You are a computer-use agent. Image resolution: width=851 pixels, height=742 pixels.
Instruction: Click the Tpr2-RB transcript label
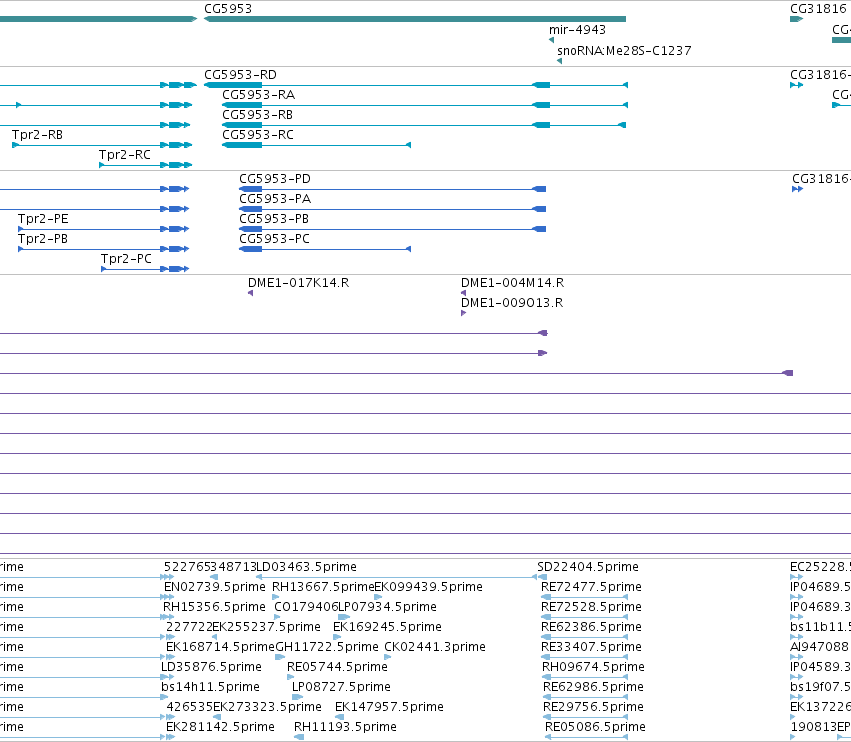[x=37, y=135]
